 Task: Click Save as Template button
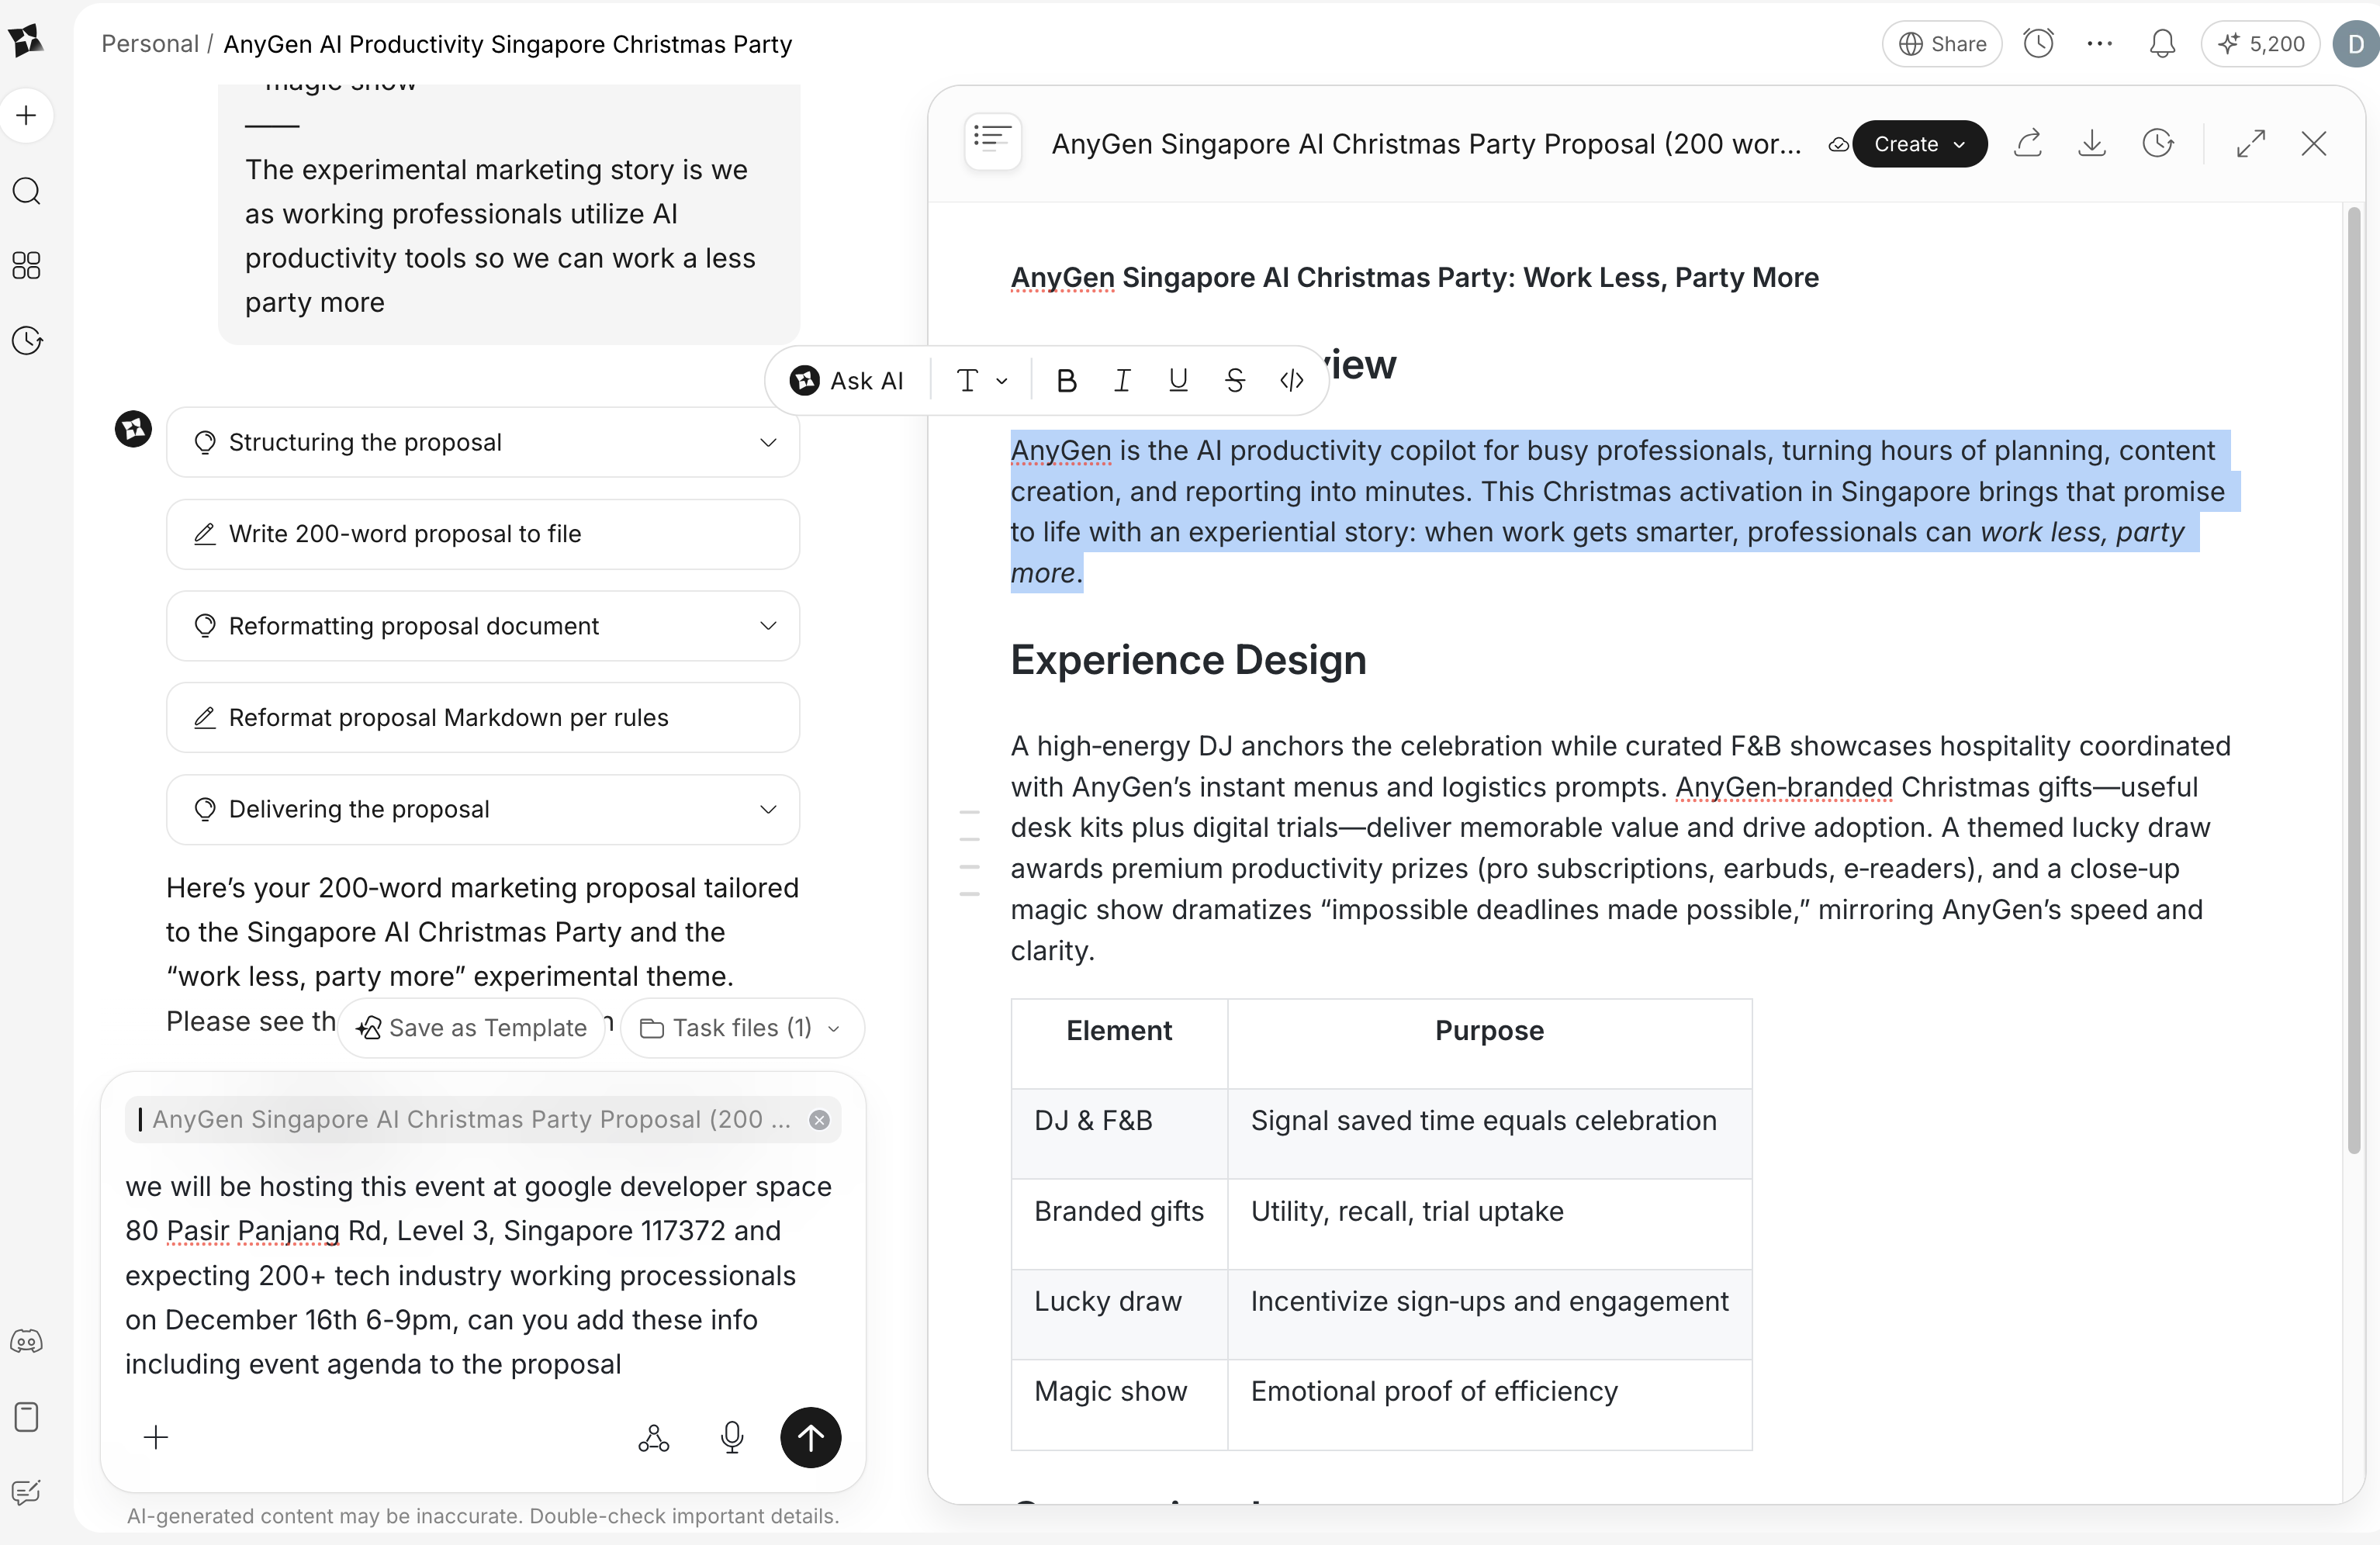point(472,1028)
